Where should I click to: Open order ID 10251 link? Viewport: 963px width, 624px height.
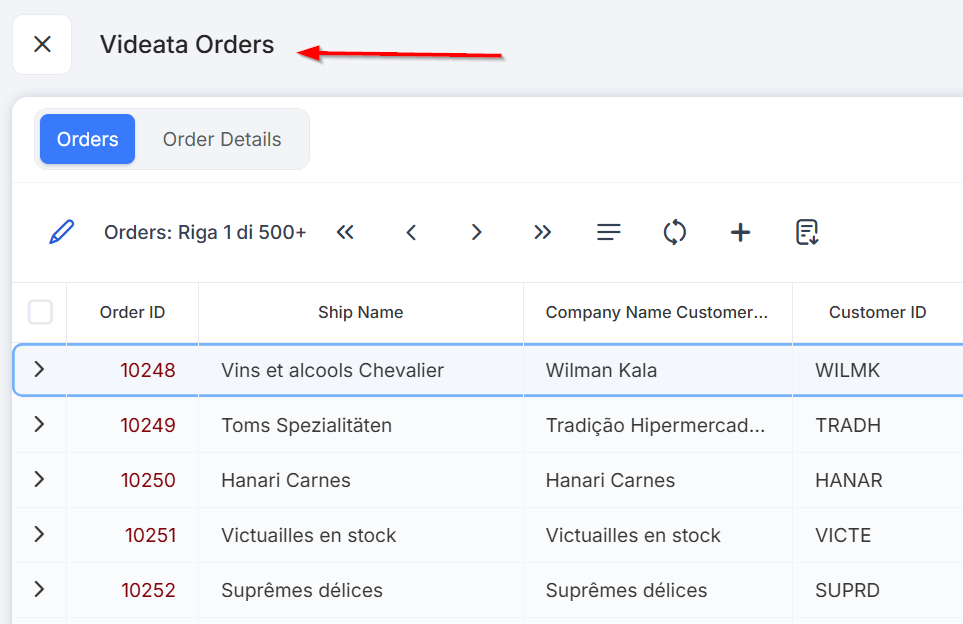coord(150,536)
